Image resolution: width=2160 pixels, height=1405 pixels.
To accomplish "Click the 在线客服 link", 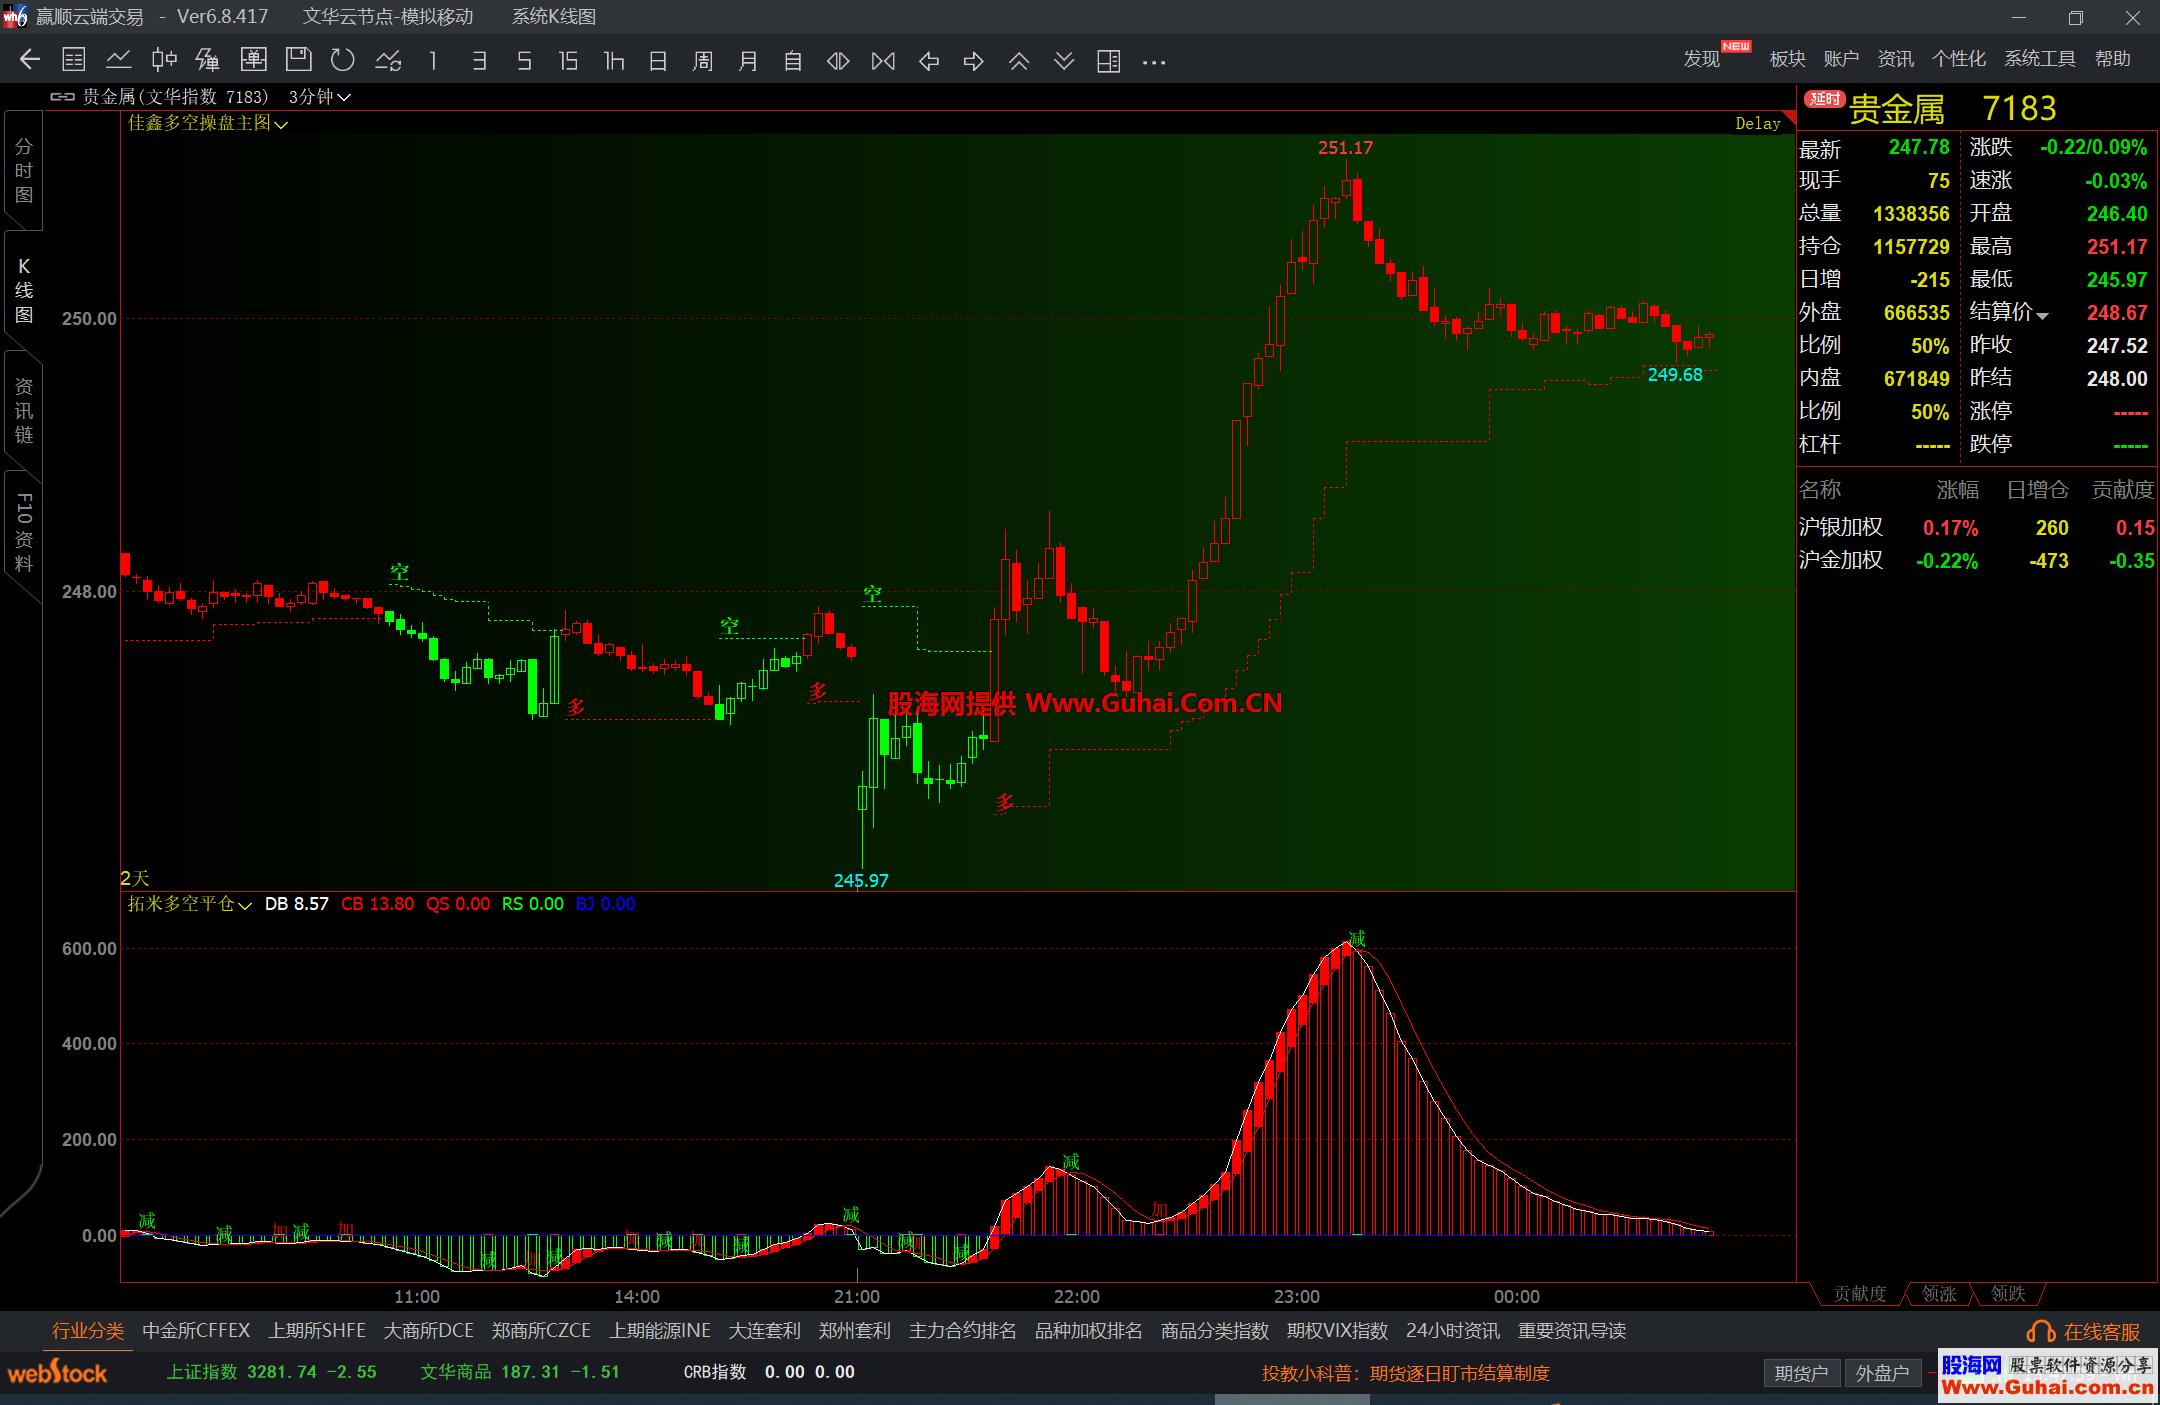I will [2100, 1332].
